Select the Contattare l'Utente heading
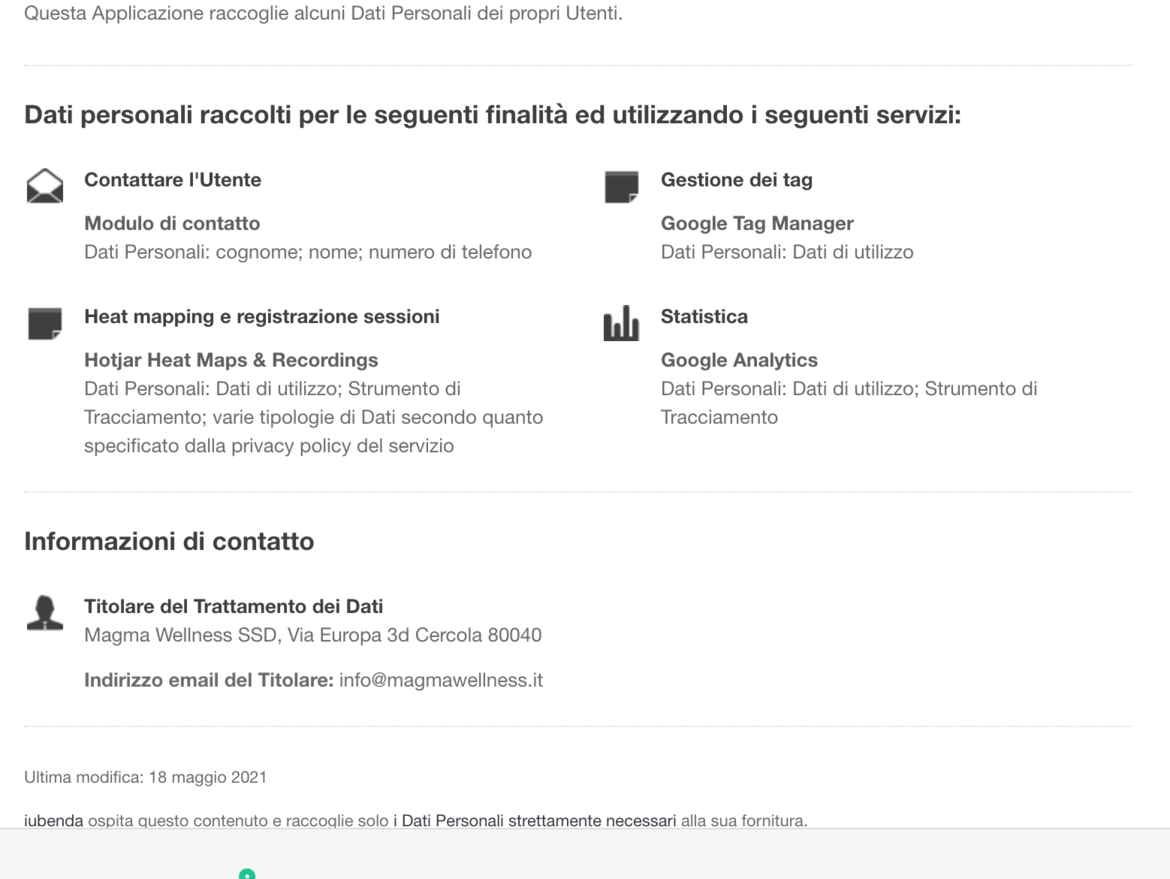The height and width of the screenshot is (879, 1170). [x=172, y=180]
